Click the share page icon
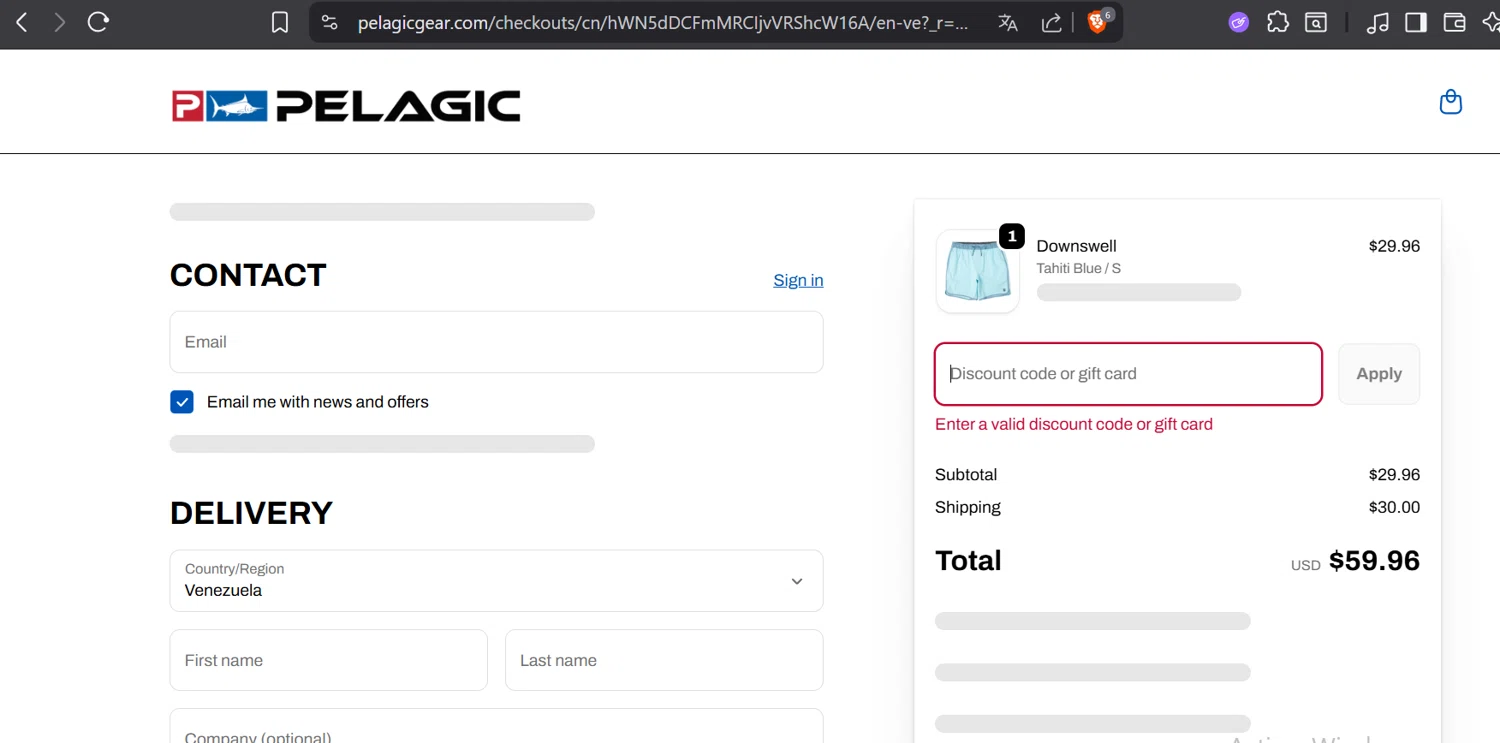This screenshot has width=1500, height=743. [1052, 23]
